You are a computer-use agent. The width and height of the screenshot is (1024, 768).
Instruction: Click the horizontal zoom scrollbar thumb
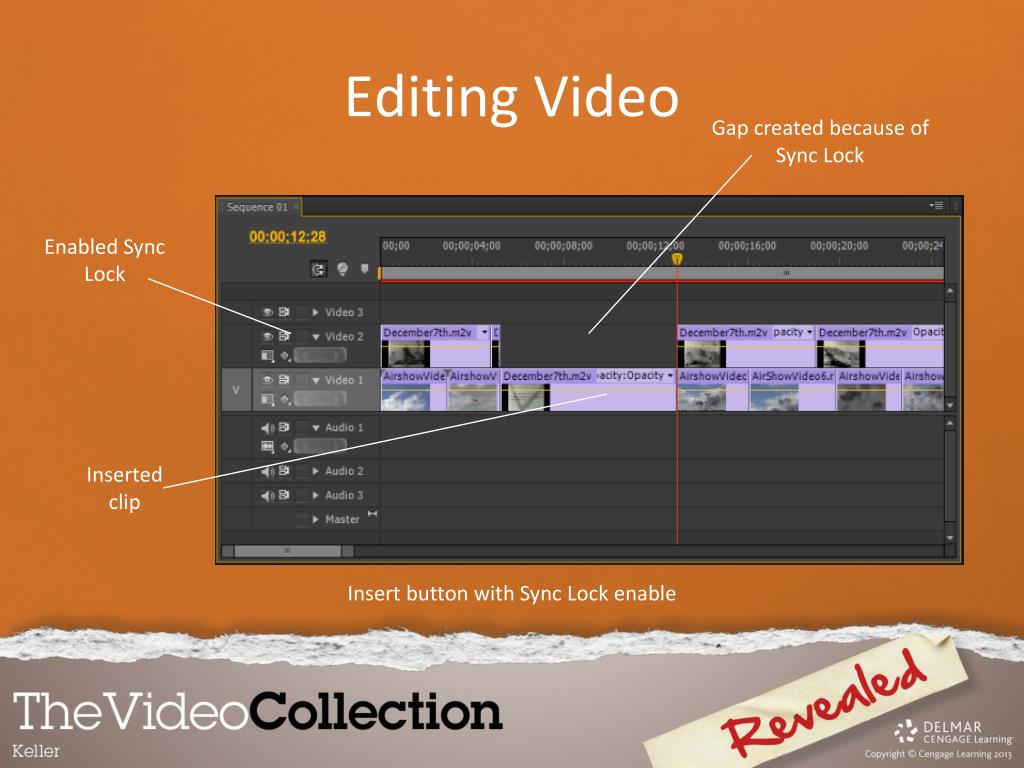287,551
